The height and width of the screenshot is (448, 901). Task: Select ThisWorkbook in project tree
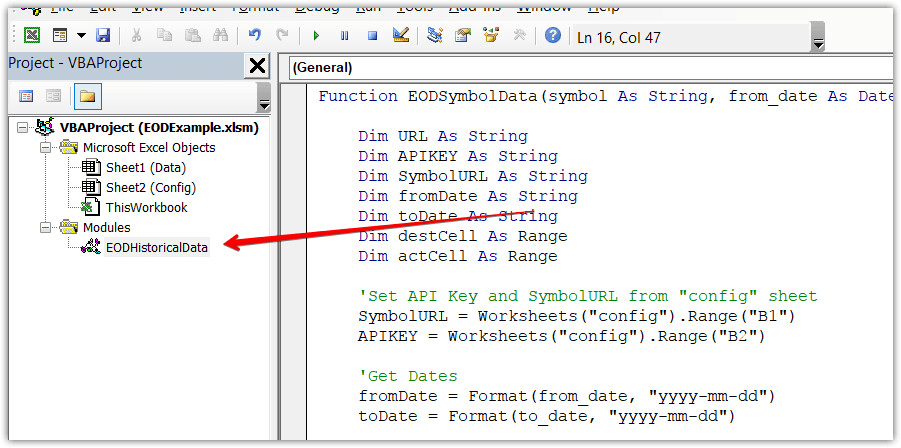(x=147, y=207)
